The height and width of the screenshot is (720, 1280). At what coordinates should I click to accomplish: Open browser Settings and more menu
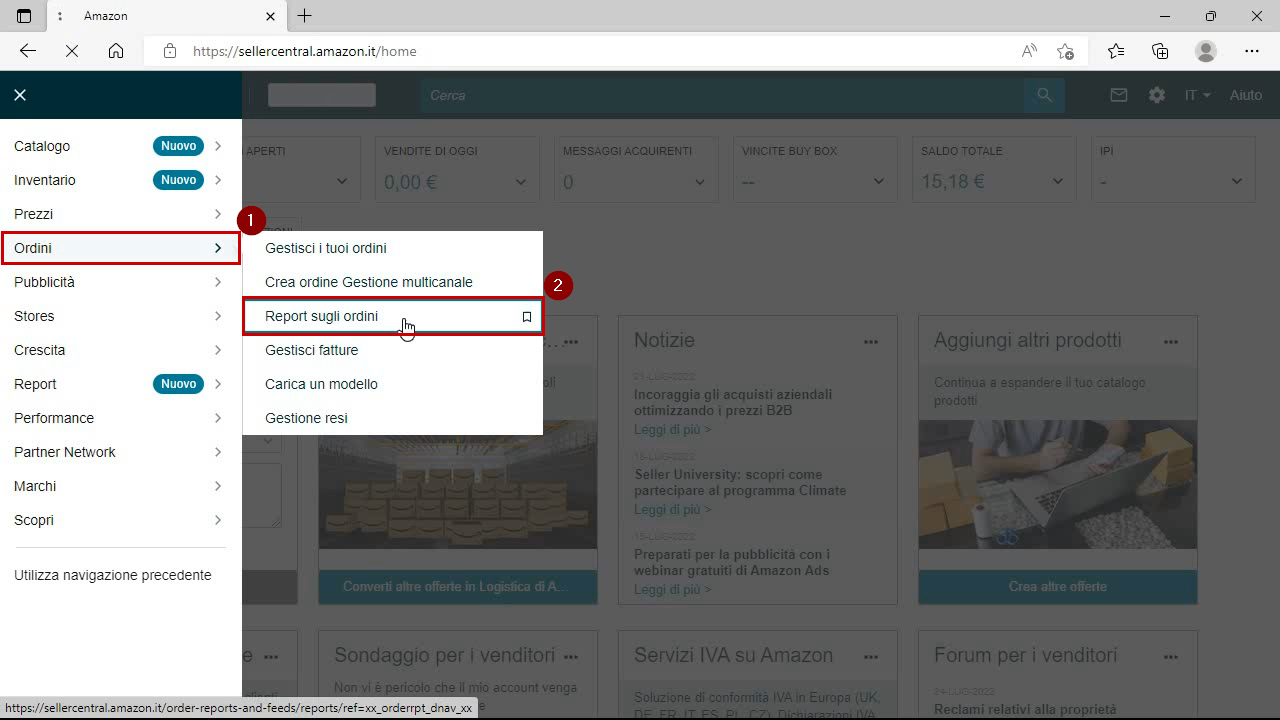coord(1252,51)
